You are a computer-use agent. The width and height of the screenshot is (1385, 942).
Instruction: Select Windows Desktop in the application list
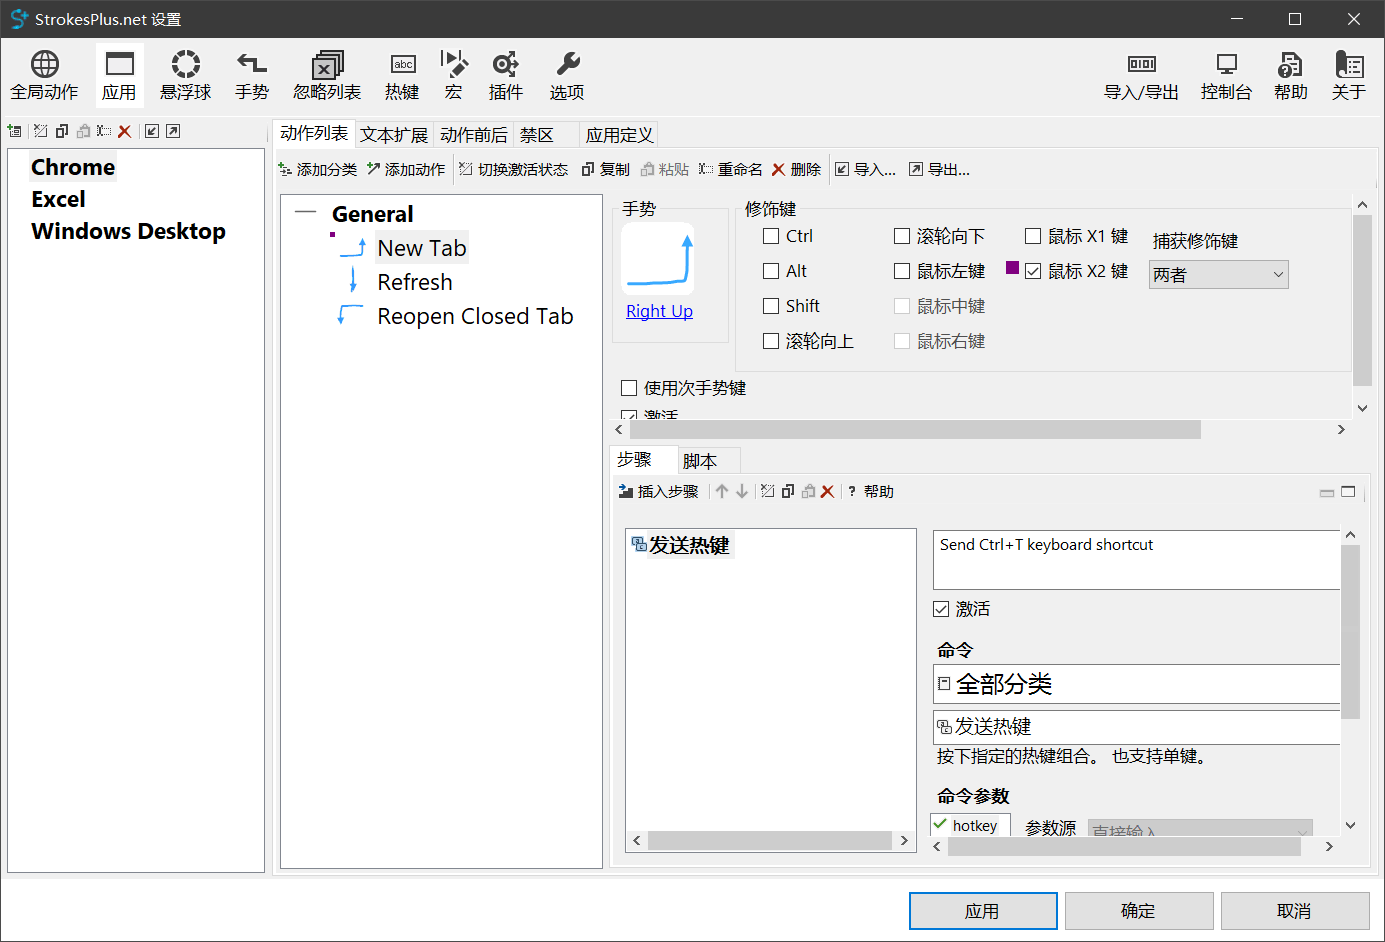(x=128, y=231)
